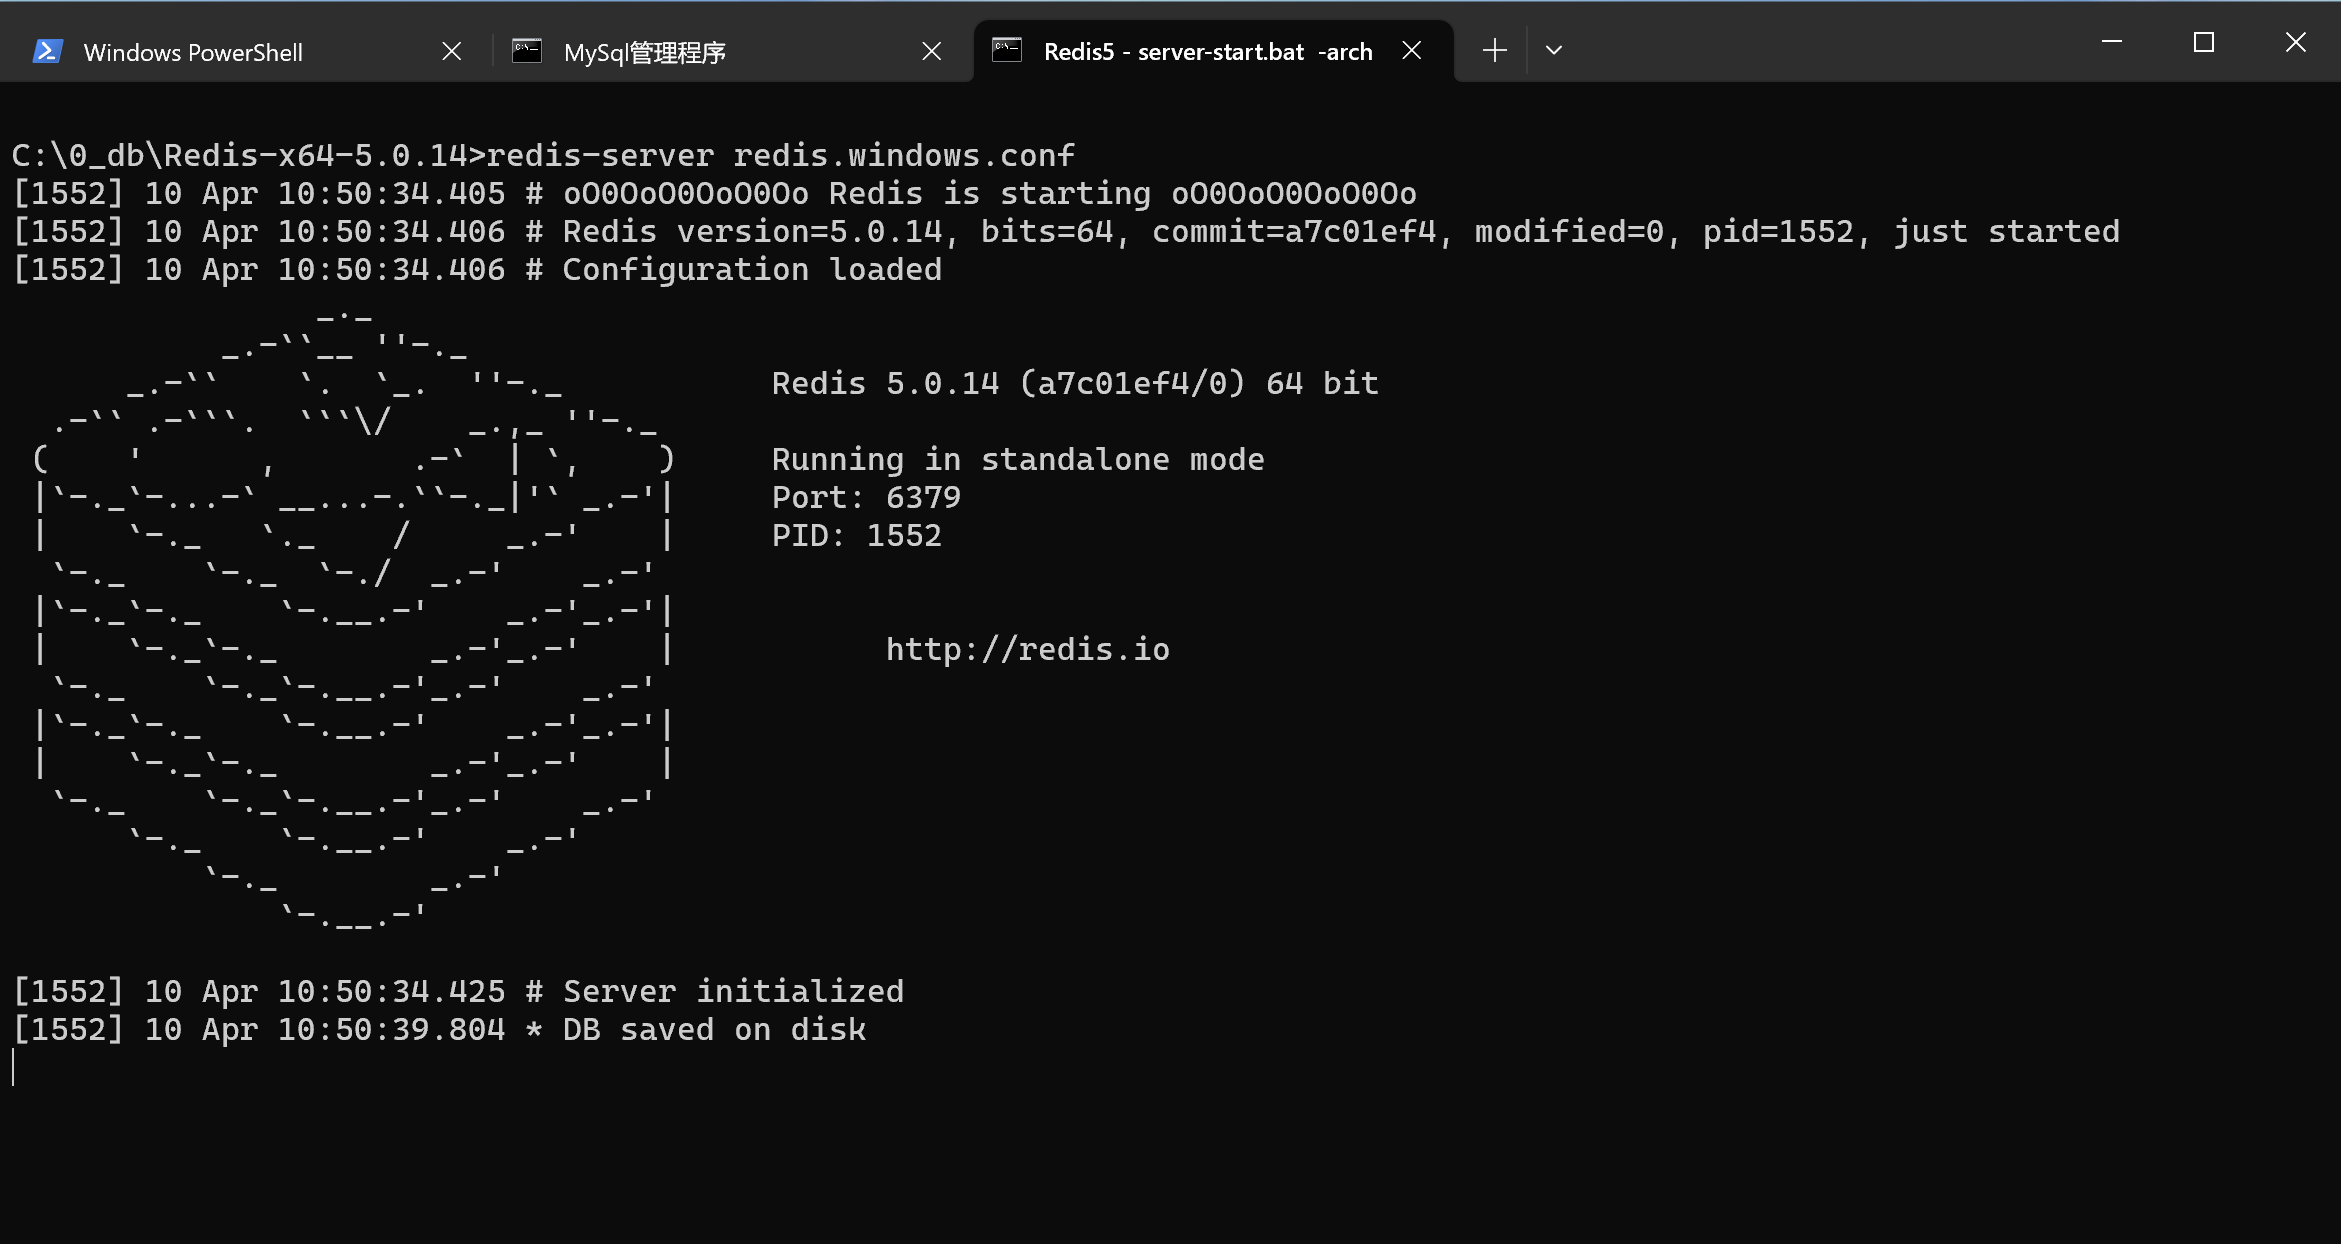This screenshot has height=1244, width=2341.
Task: Click the 'Server initialized' log line
Action: pyautogui.click(x=458, y=992)
